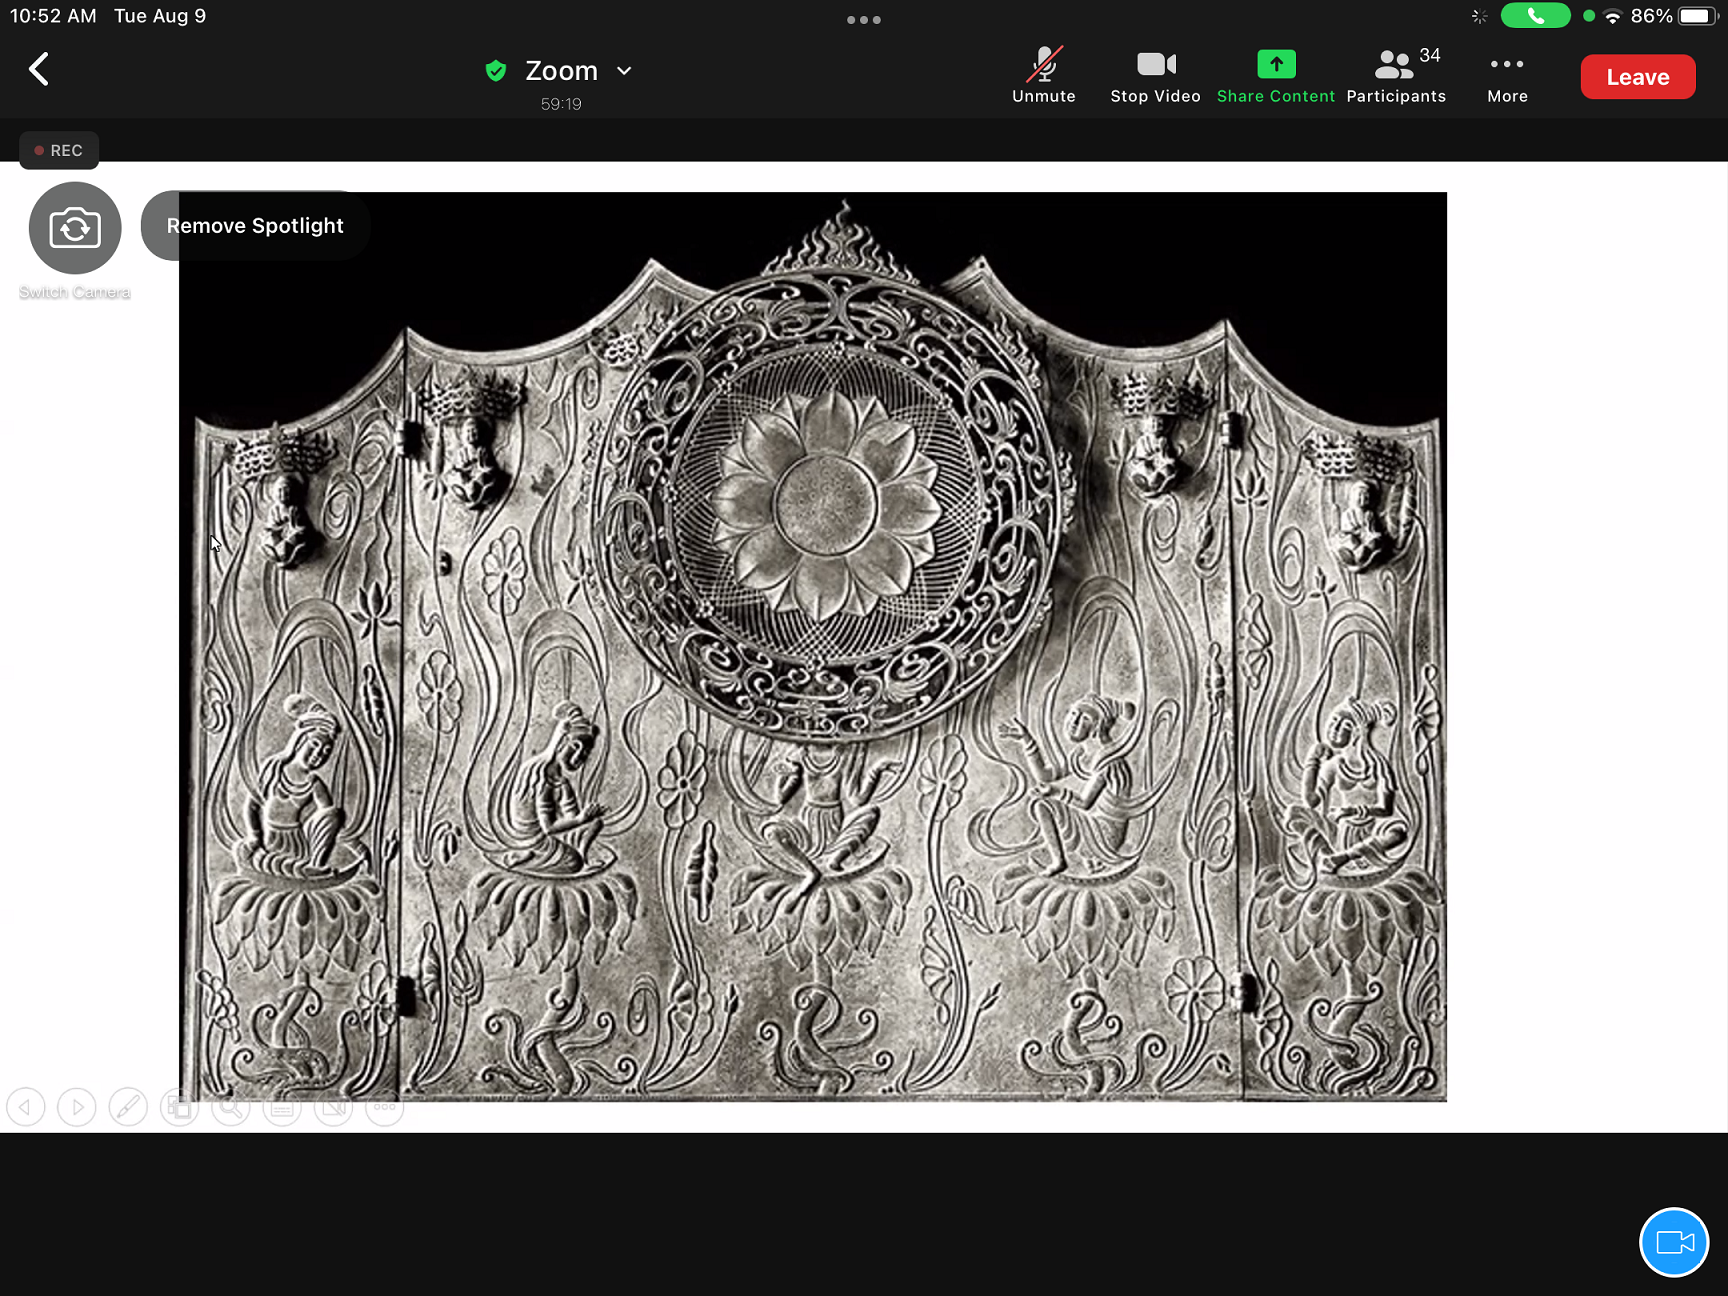Open the Participants list
Screen dimensions: 1728x1296
(1396, 76)
